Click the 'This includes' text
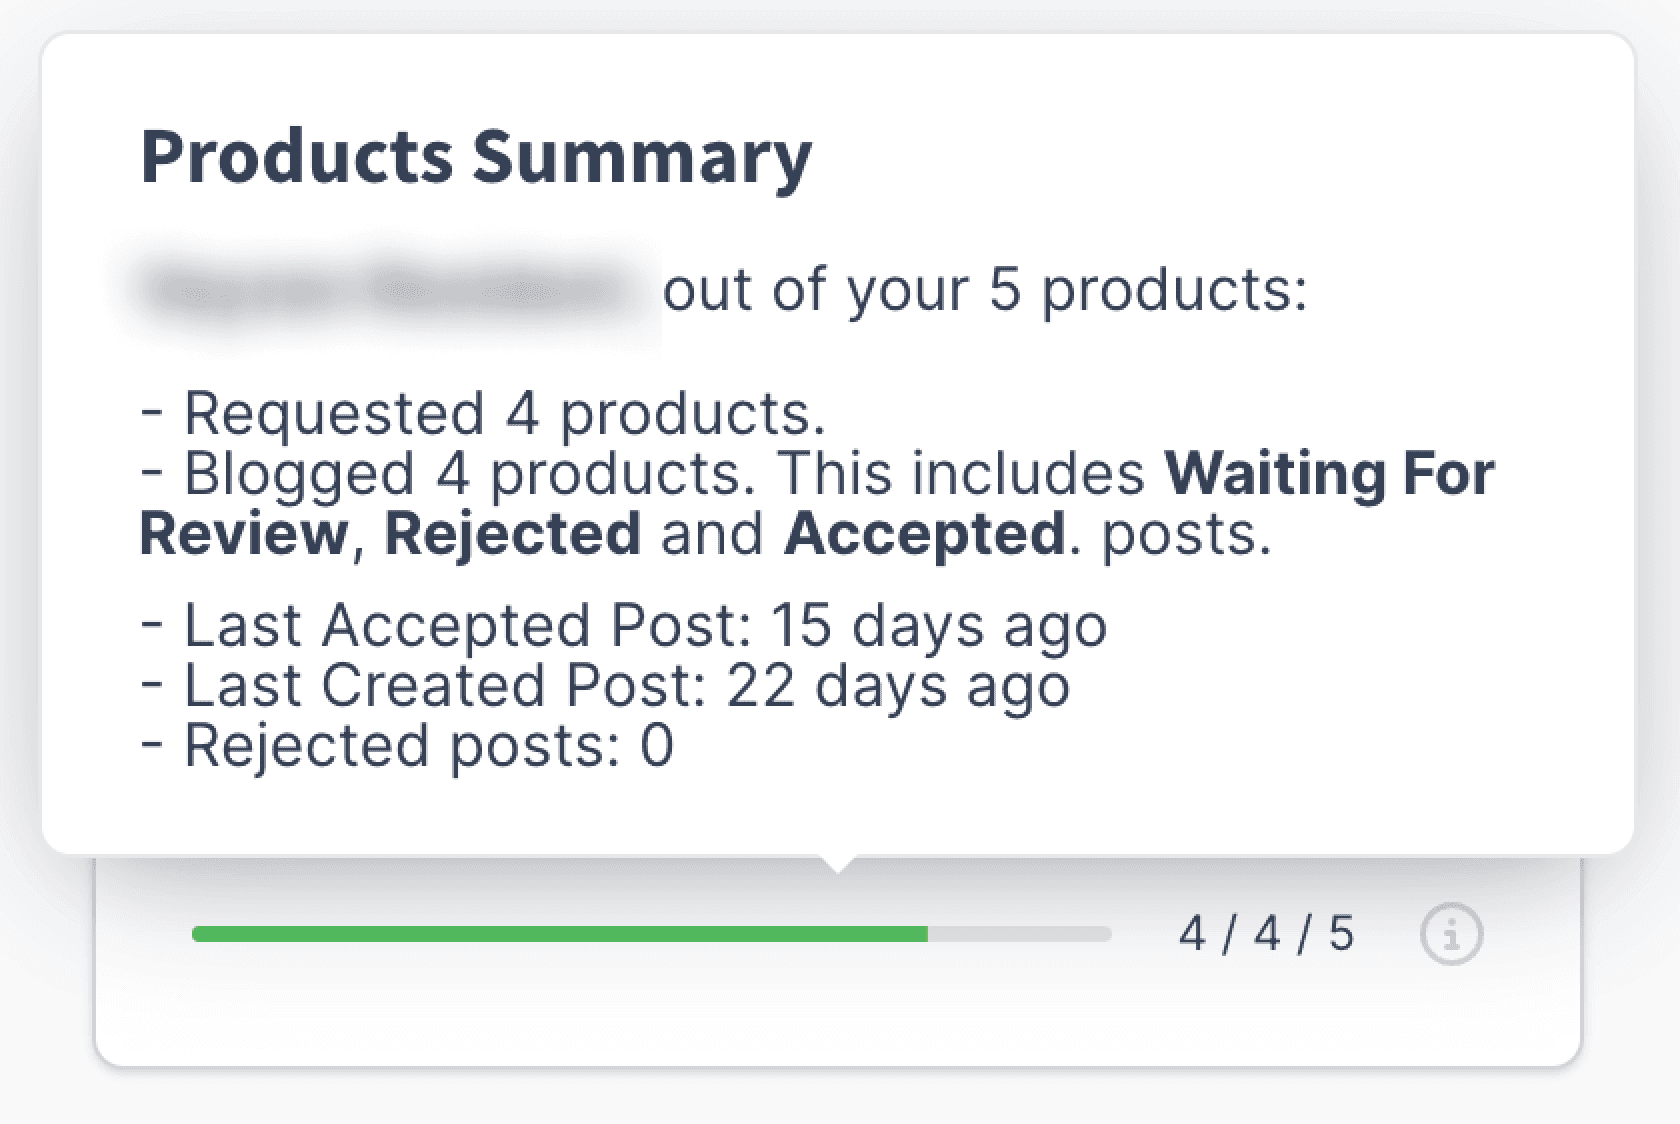Screen dimensions: 1680x1124 [960, 473]
